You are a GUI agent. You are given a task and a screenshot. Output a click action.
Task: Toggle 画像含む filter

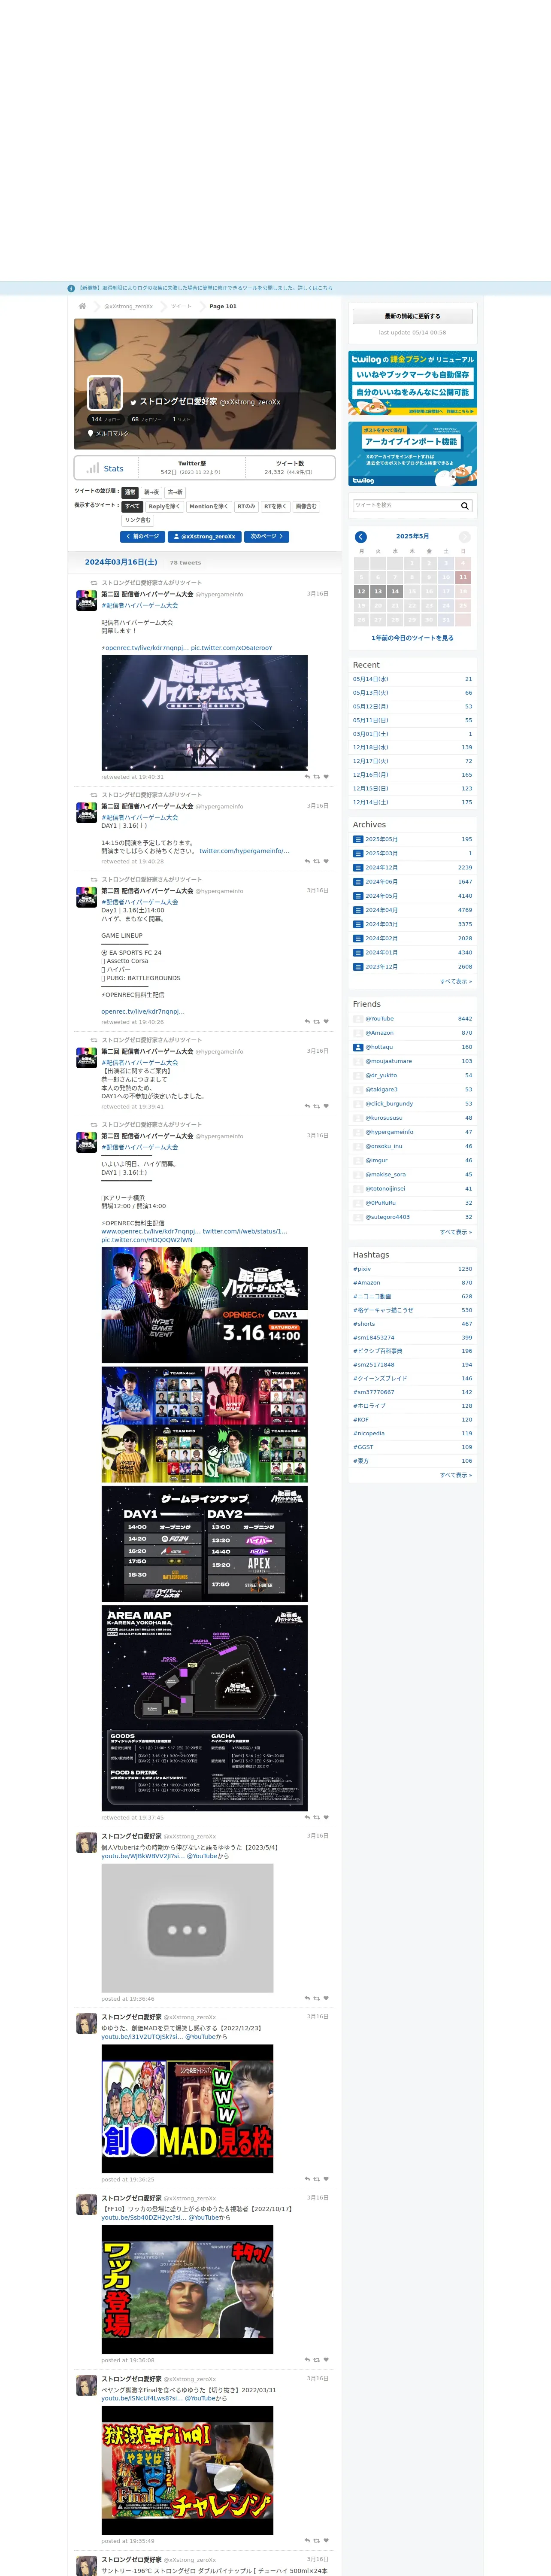coord(306,506)
